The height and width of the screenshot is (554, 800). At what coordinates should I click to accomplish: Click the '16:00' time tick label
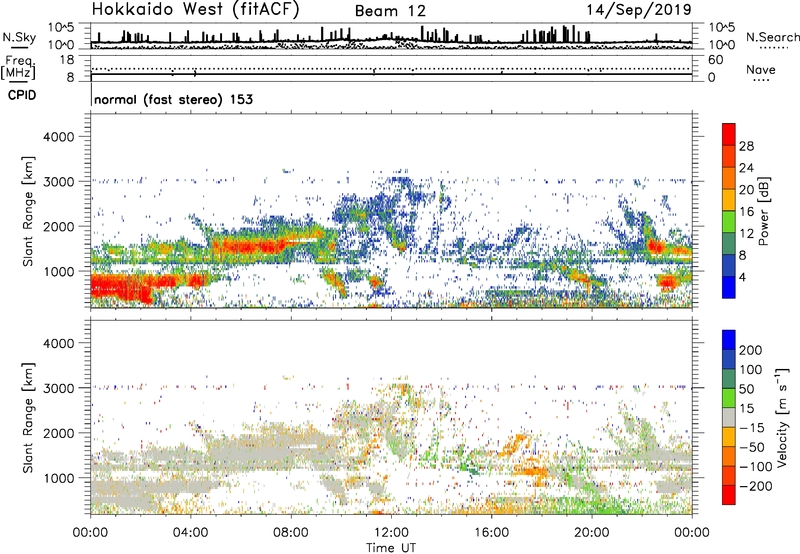point(491,533)
